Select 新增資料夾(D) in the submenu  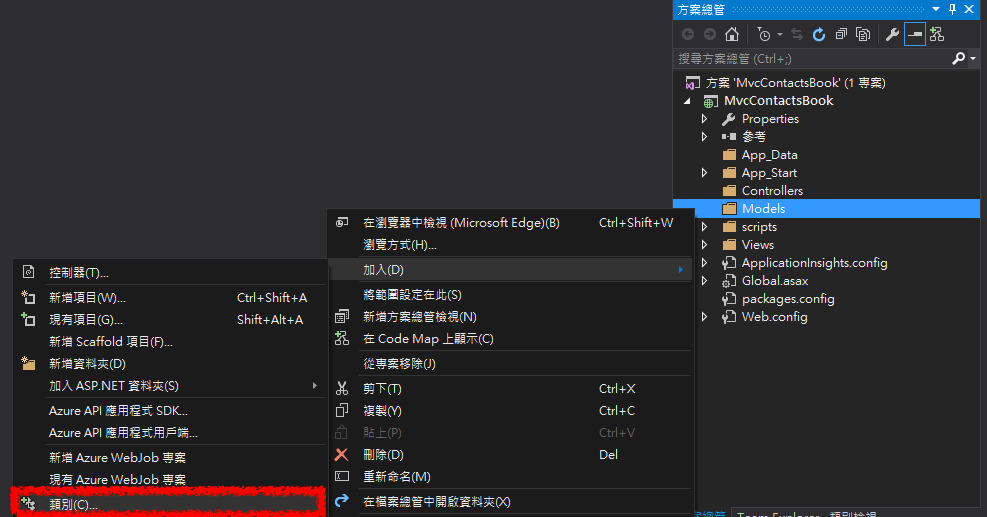pos(87,364)
